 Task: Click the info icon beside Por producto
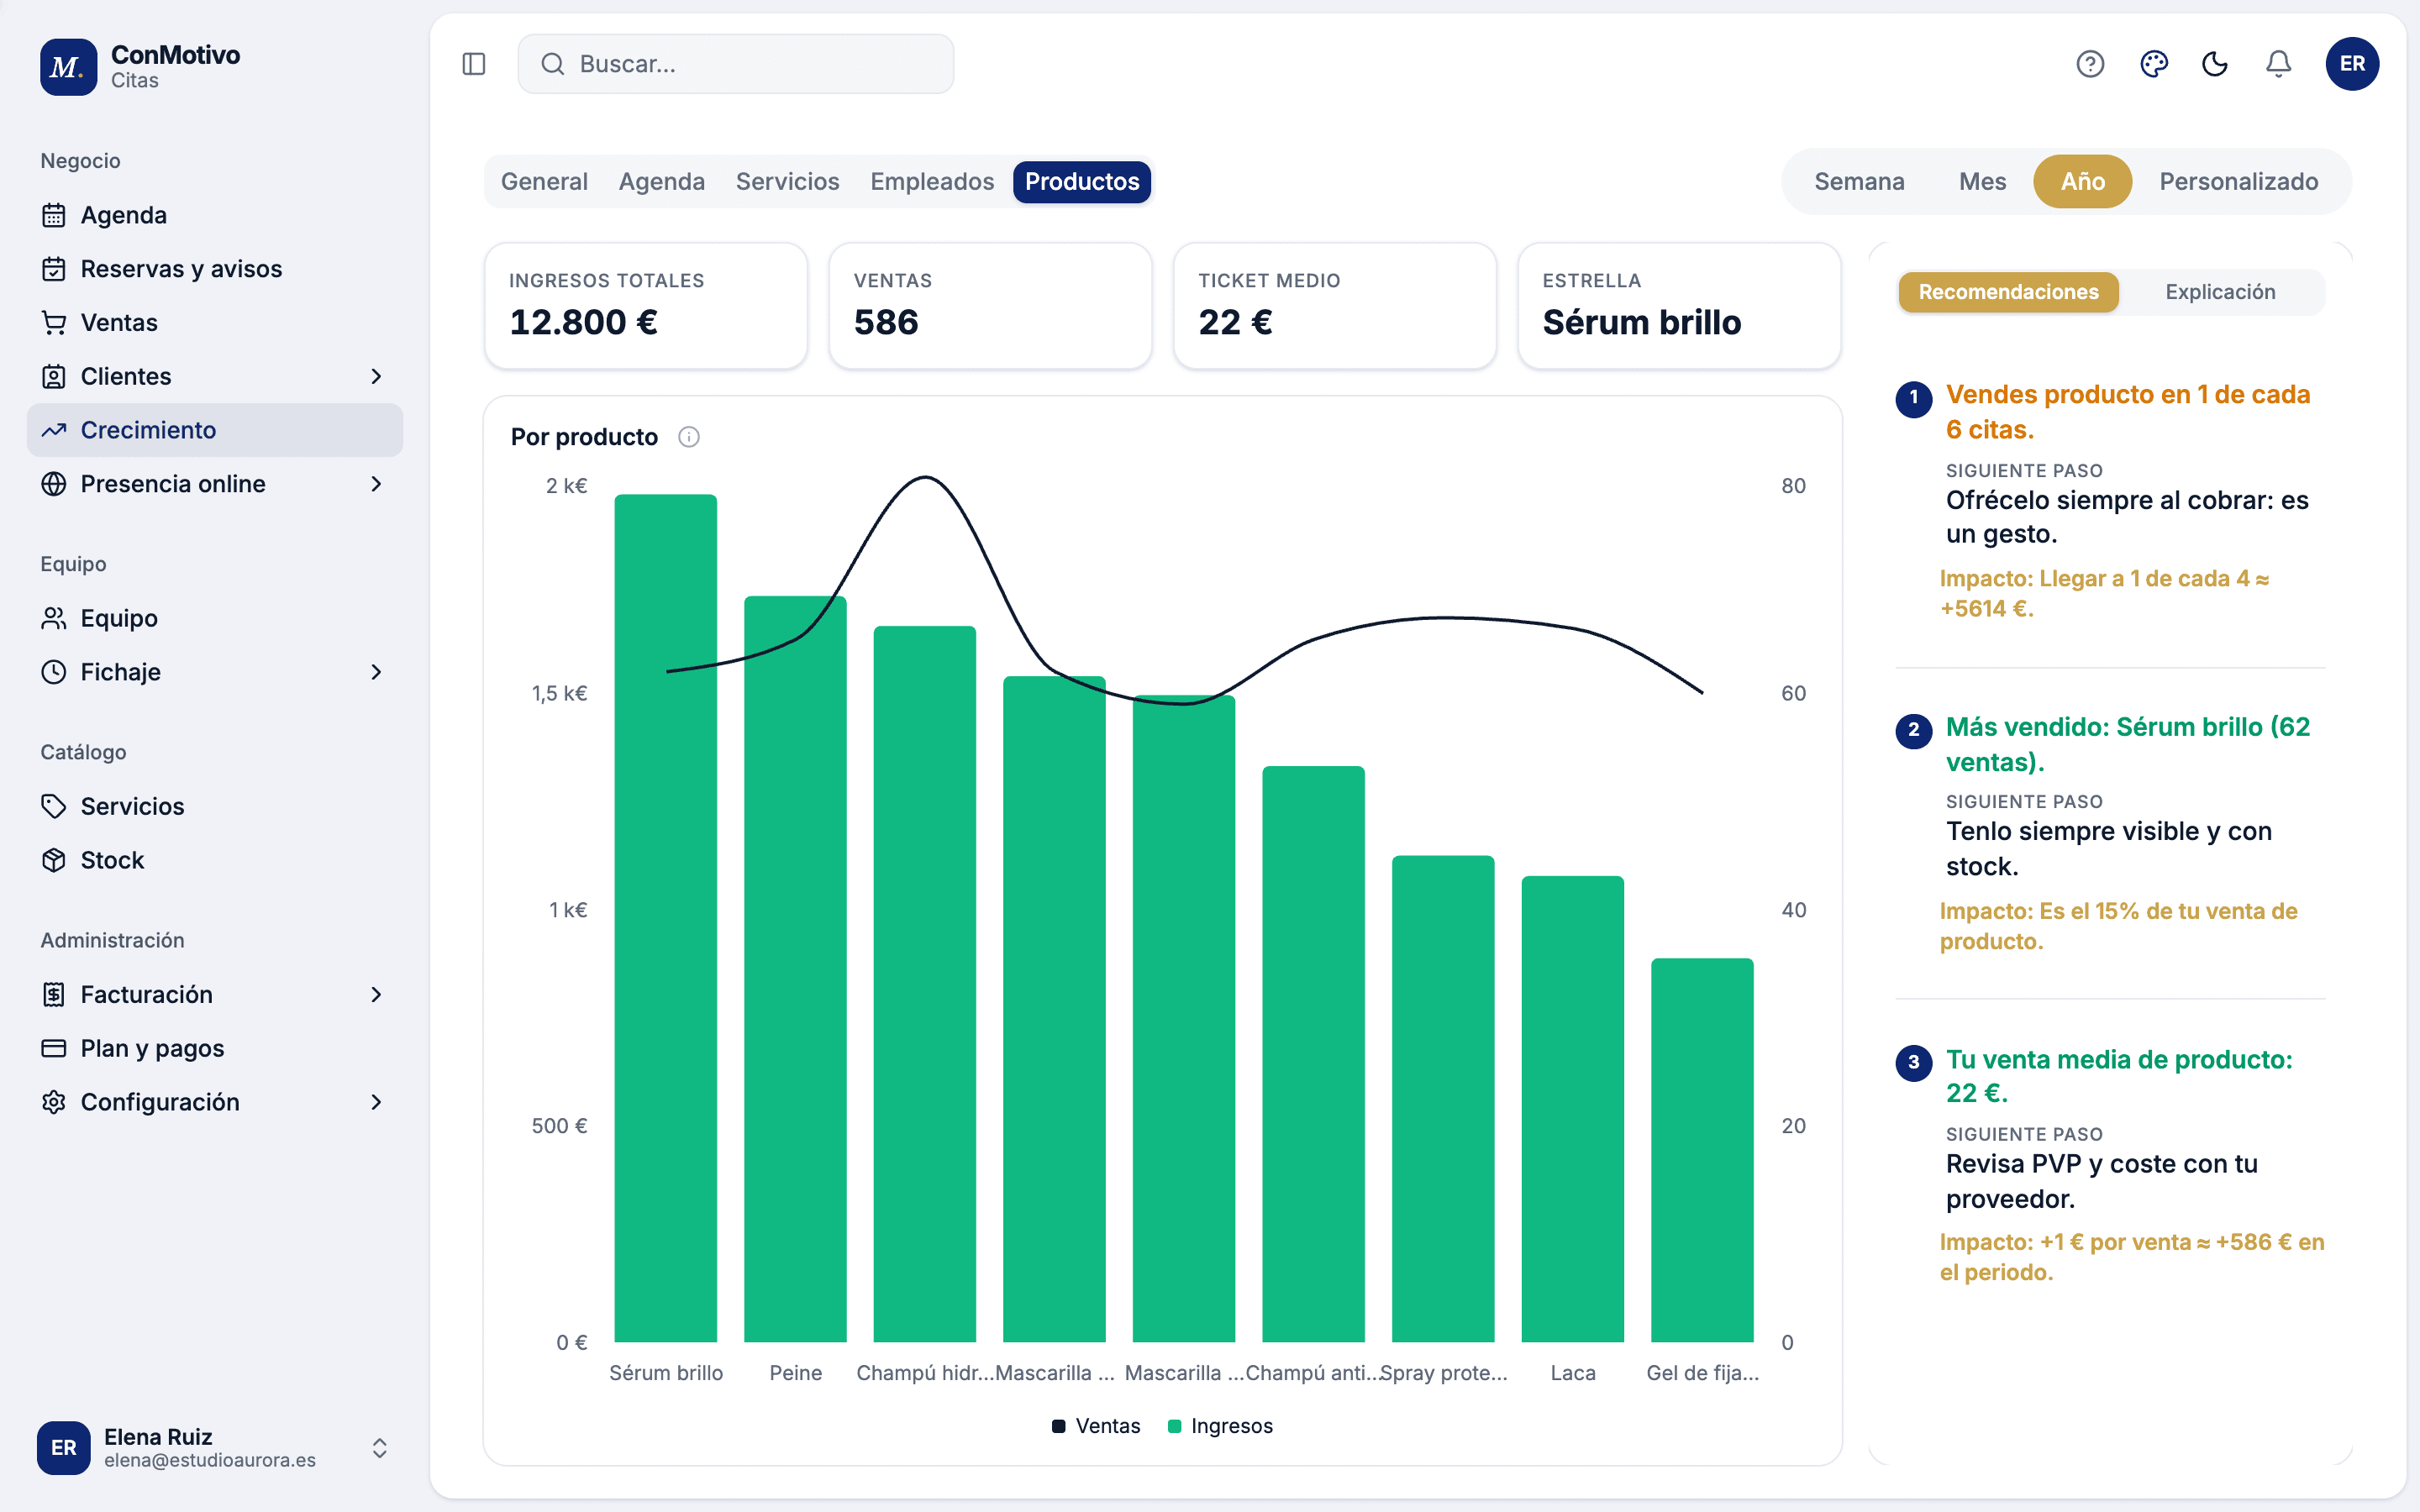coord(689,437)
